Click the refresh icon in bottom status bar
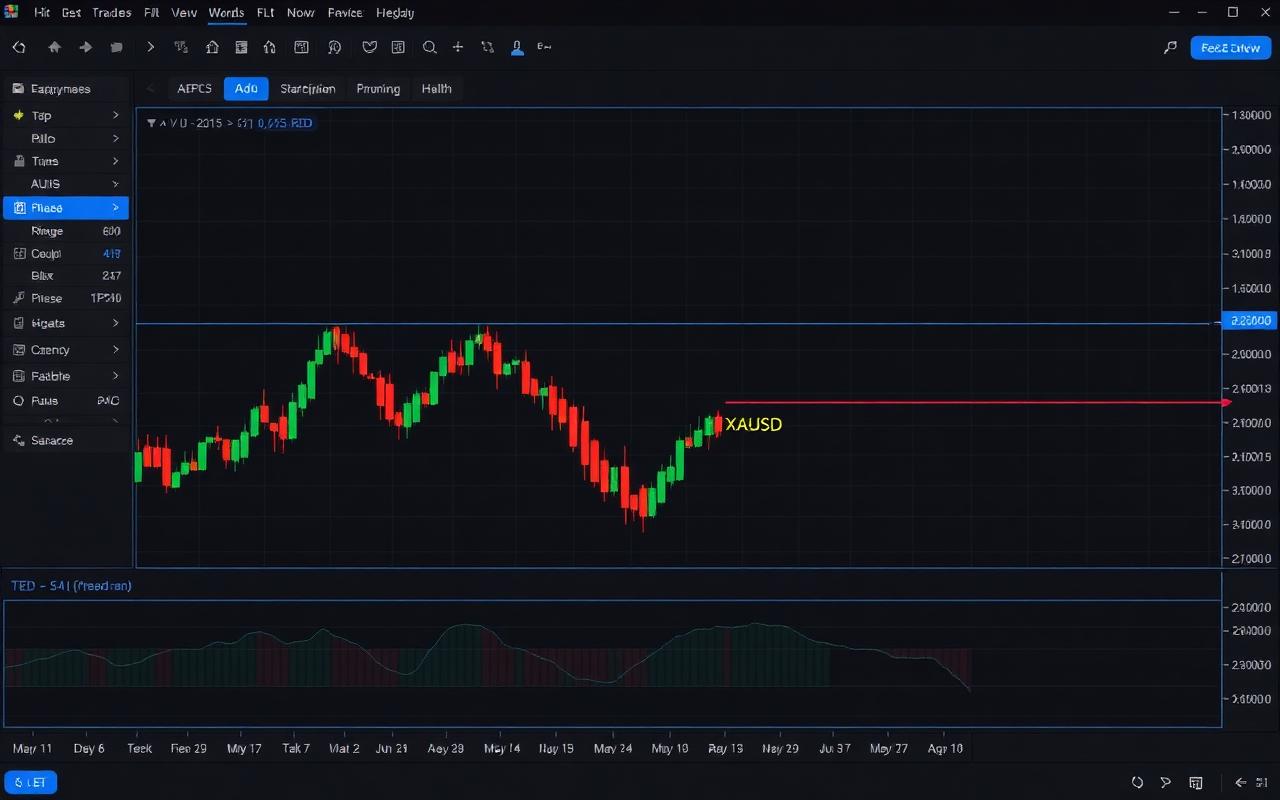The height and width of the screenshot is (800, 1280). tap(1137, 783)
